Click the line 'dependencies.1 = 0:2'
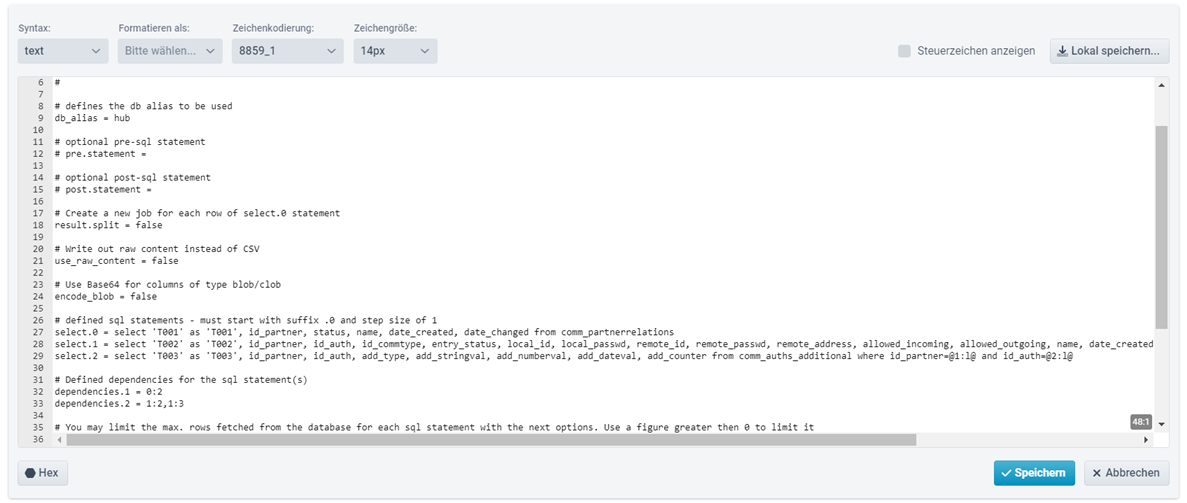Image resolution: width=1187 pixels, height=503 pixels. tap(108, 392)
